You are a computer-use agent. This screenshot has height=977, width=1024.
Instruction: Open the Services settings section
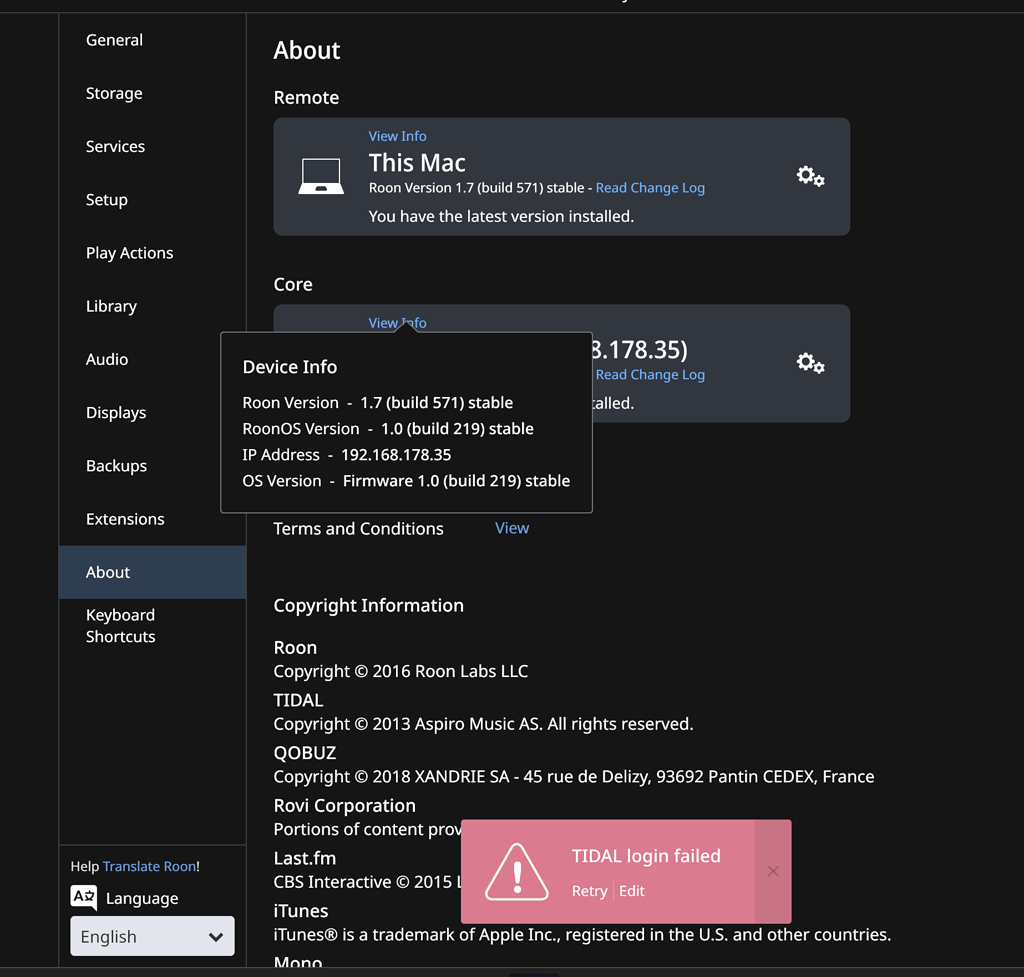[x=115, y=146]
